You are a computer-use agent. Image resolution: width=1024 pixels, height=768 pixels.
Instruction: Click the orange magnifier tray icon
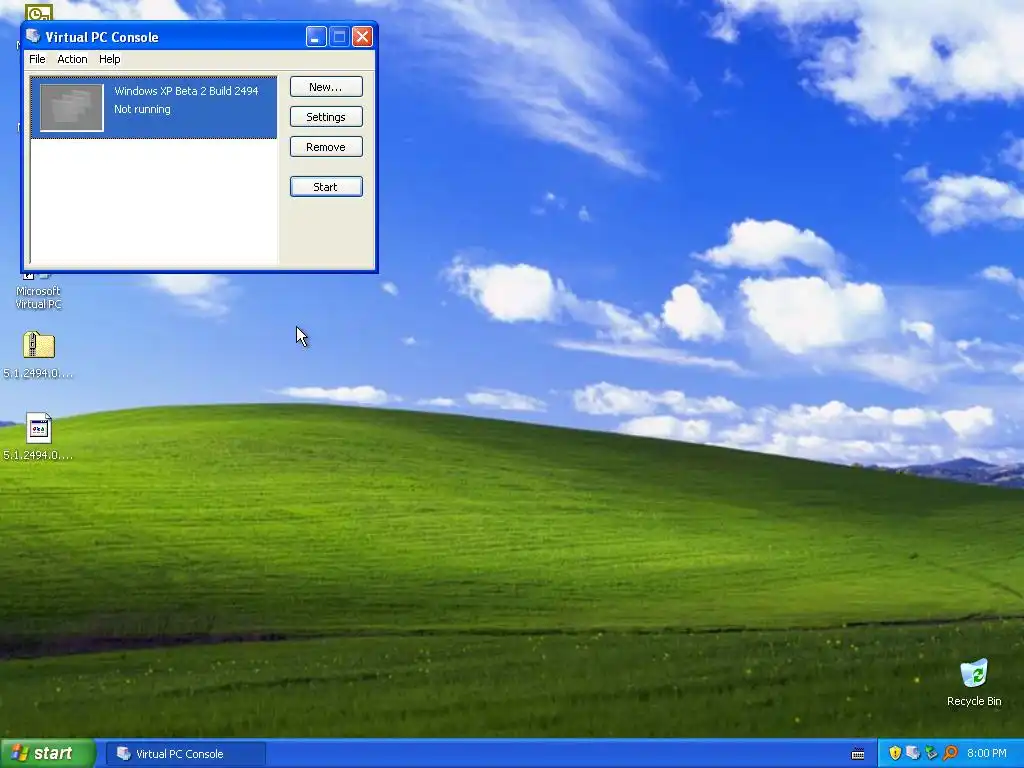(950, 753)
